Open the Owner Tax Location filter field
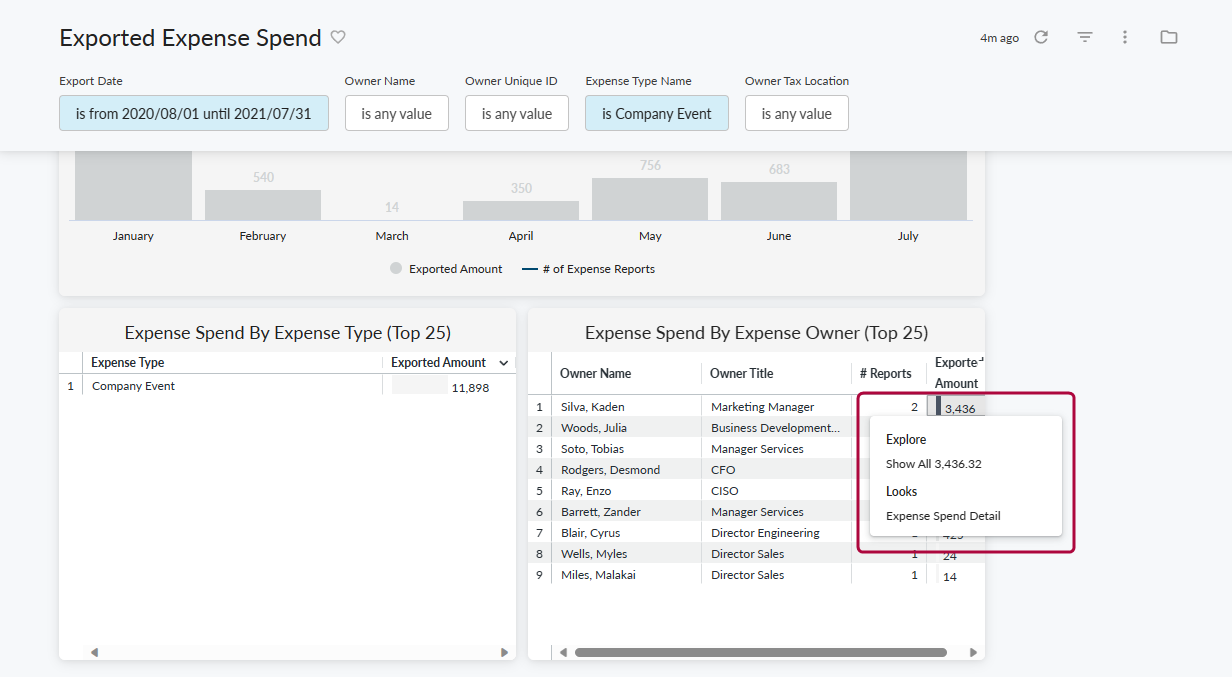 tap(796, 114)
